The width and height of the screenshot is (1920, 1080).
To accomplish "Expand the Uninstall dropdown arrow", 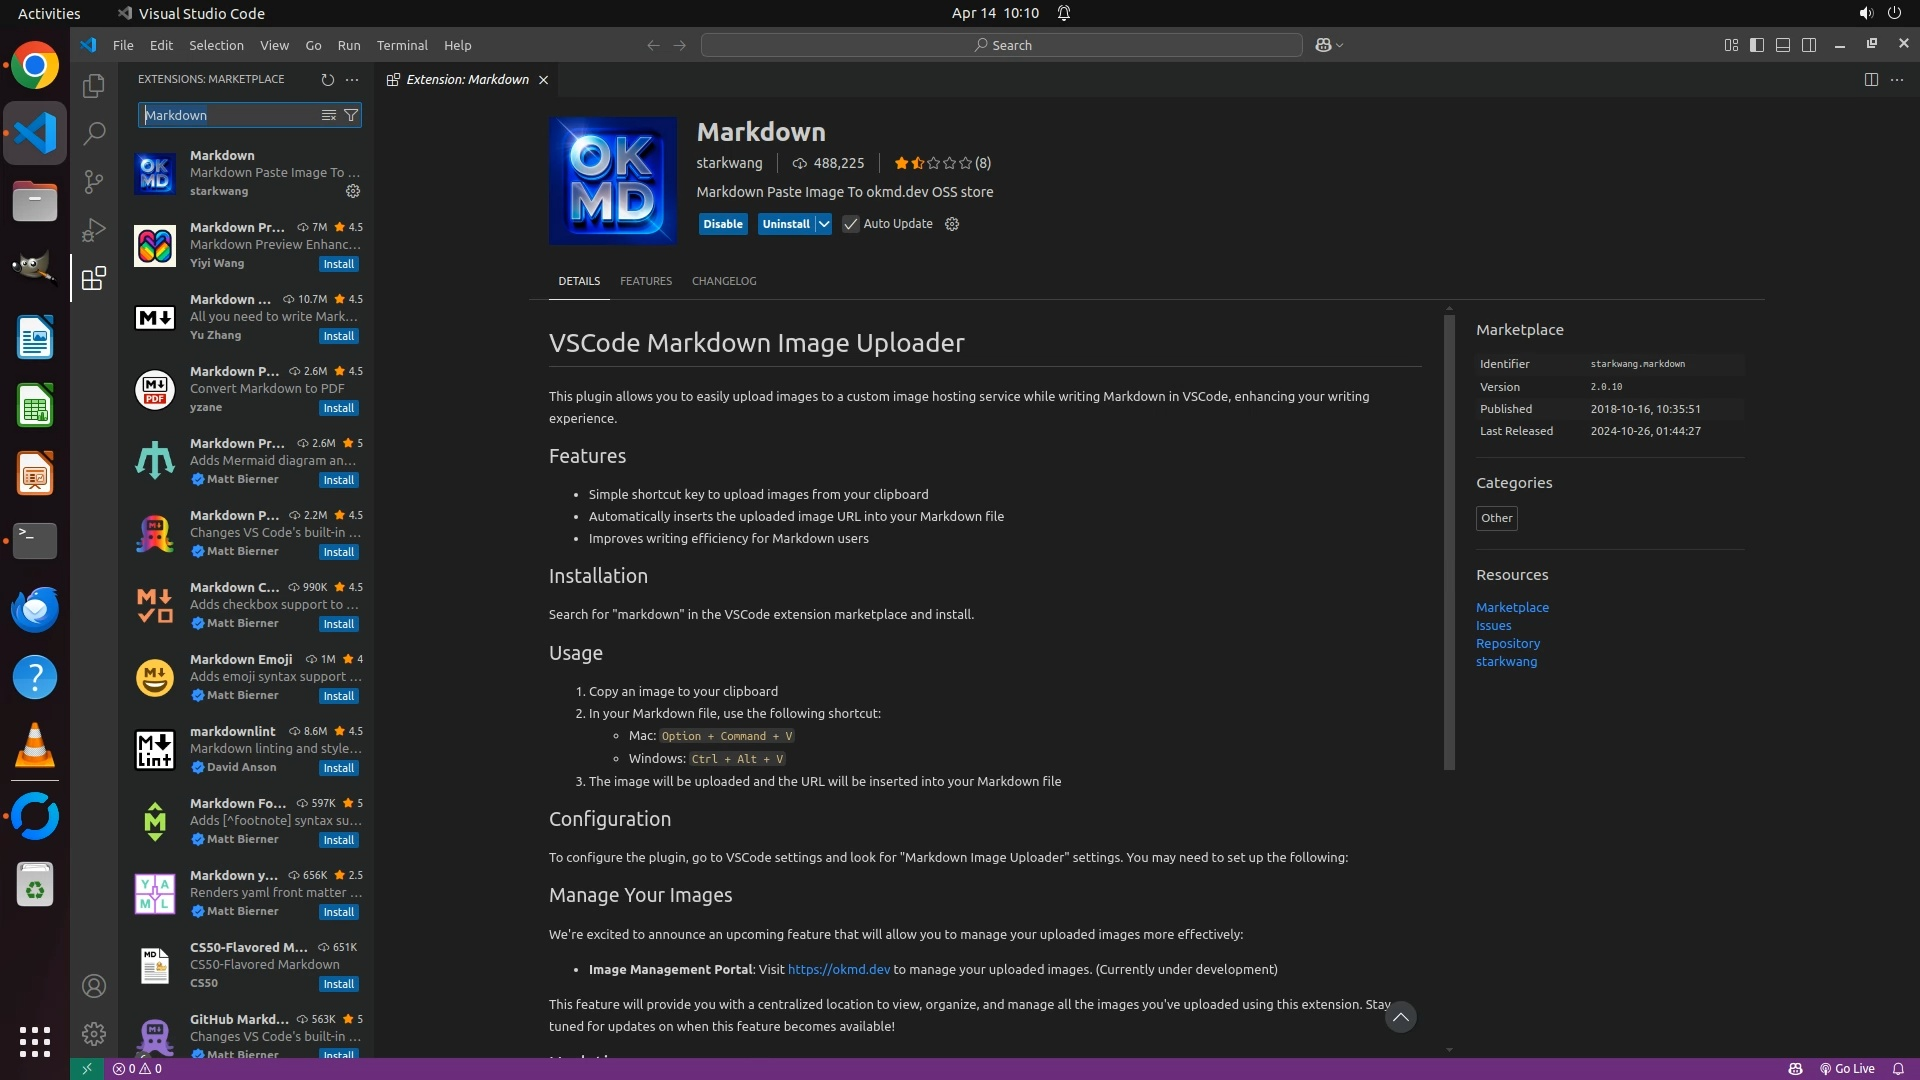I will [823, 224].
